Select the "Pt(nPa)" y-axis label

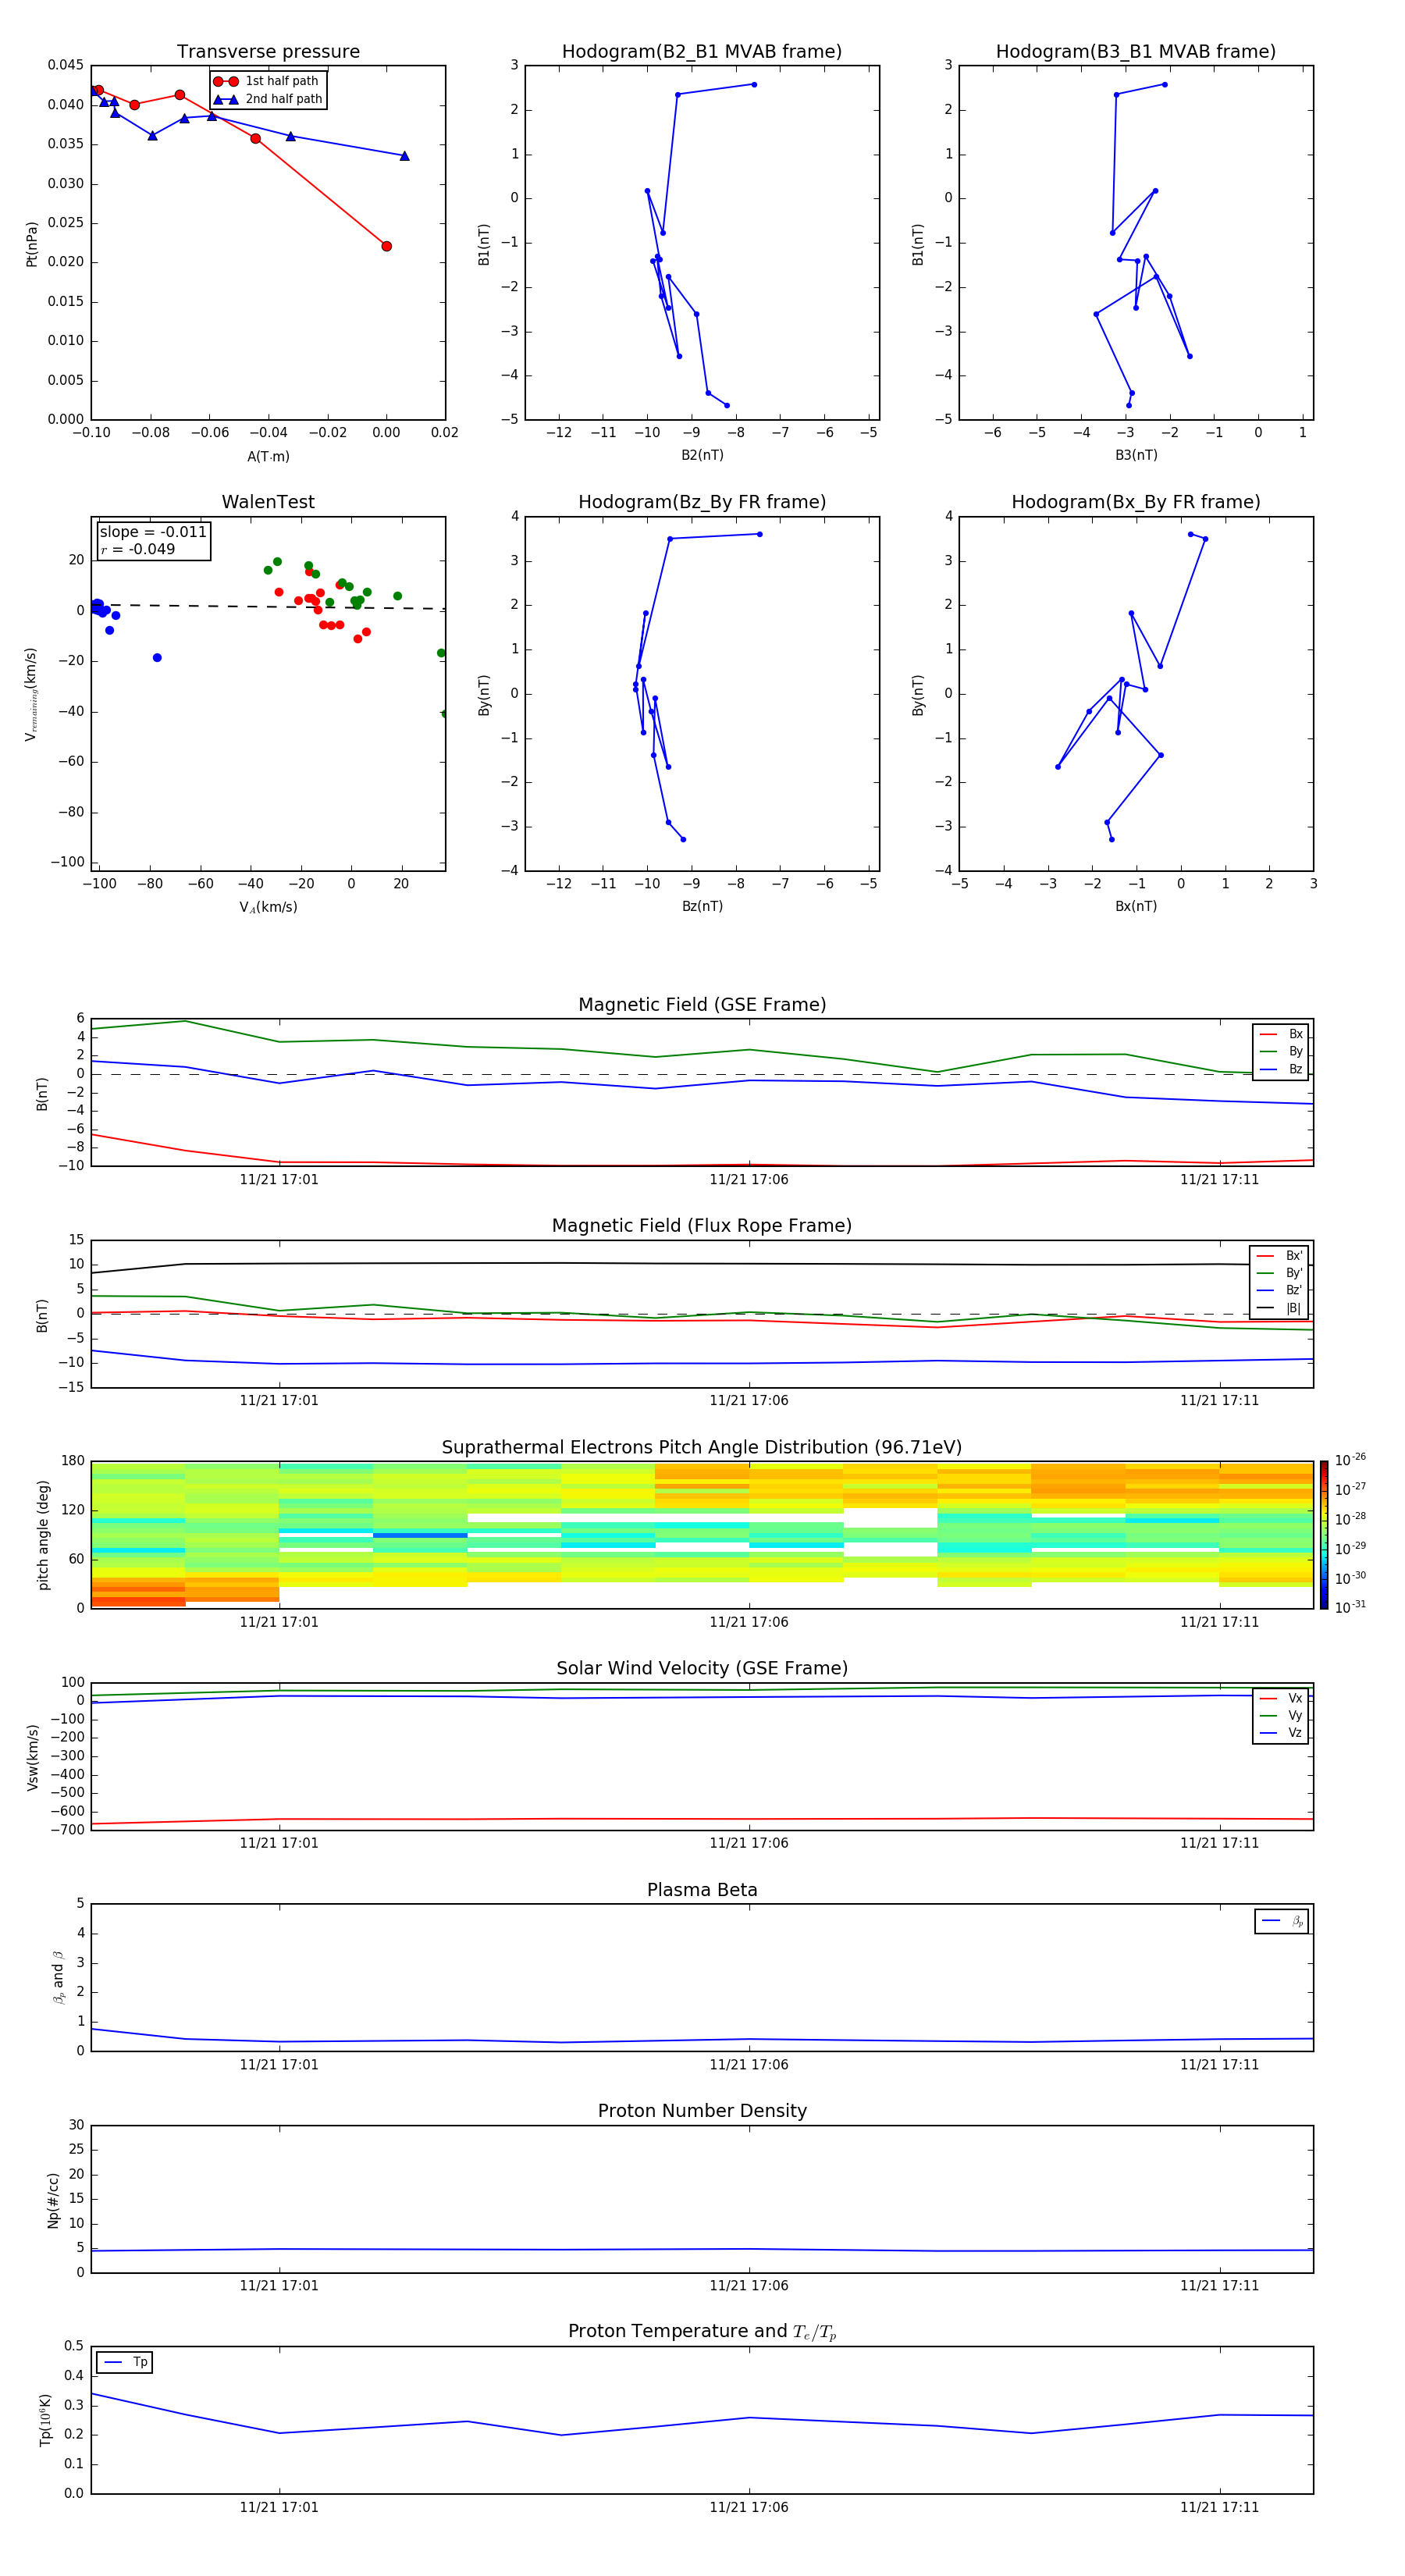pyautogui.click(x=31, y=244)
